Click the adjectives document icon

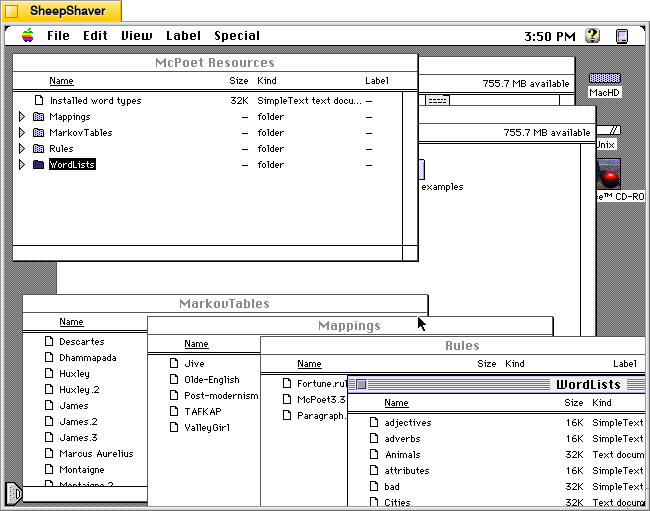tap(373, 423)
